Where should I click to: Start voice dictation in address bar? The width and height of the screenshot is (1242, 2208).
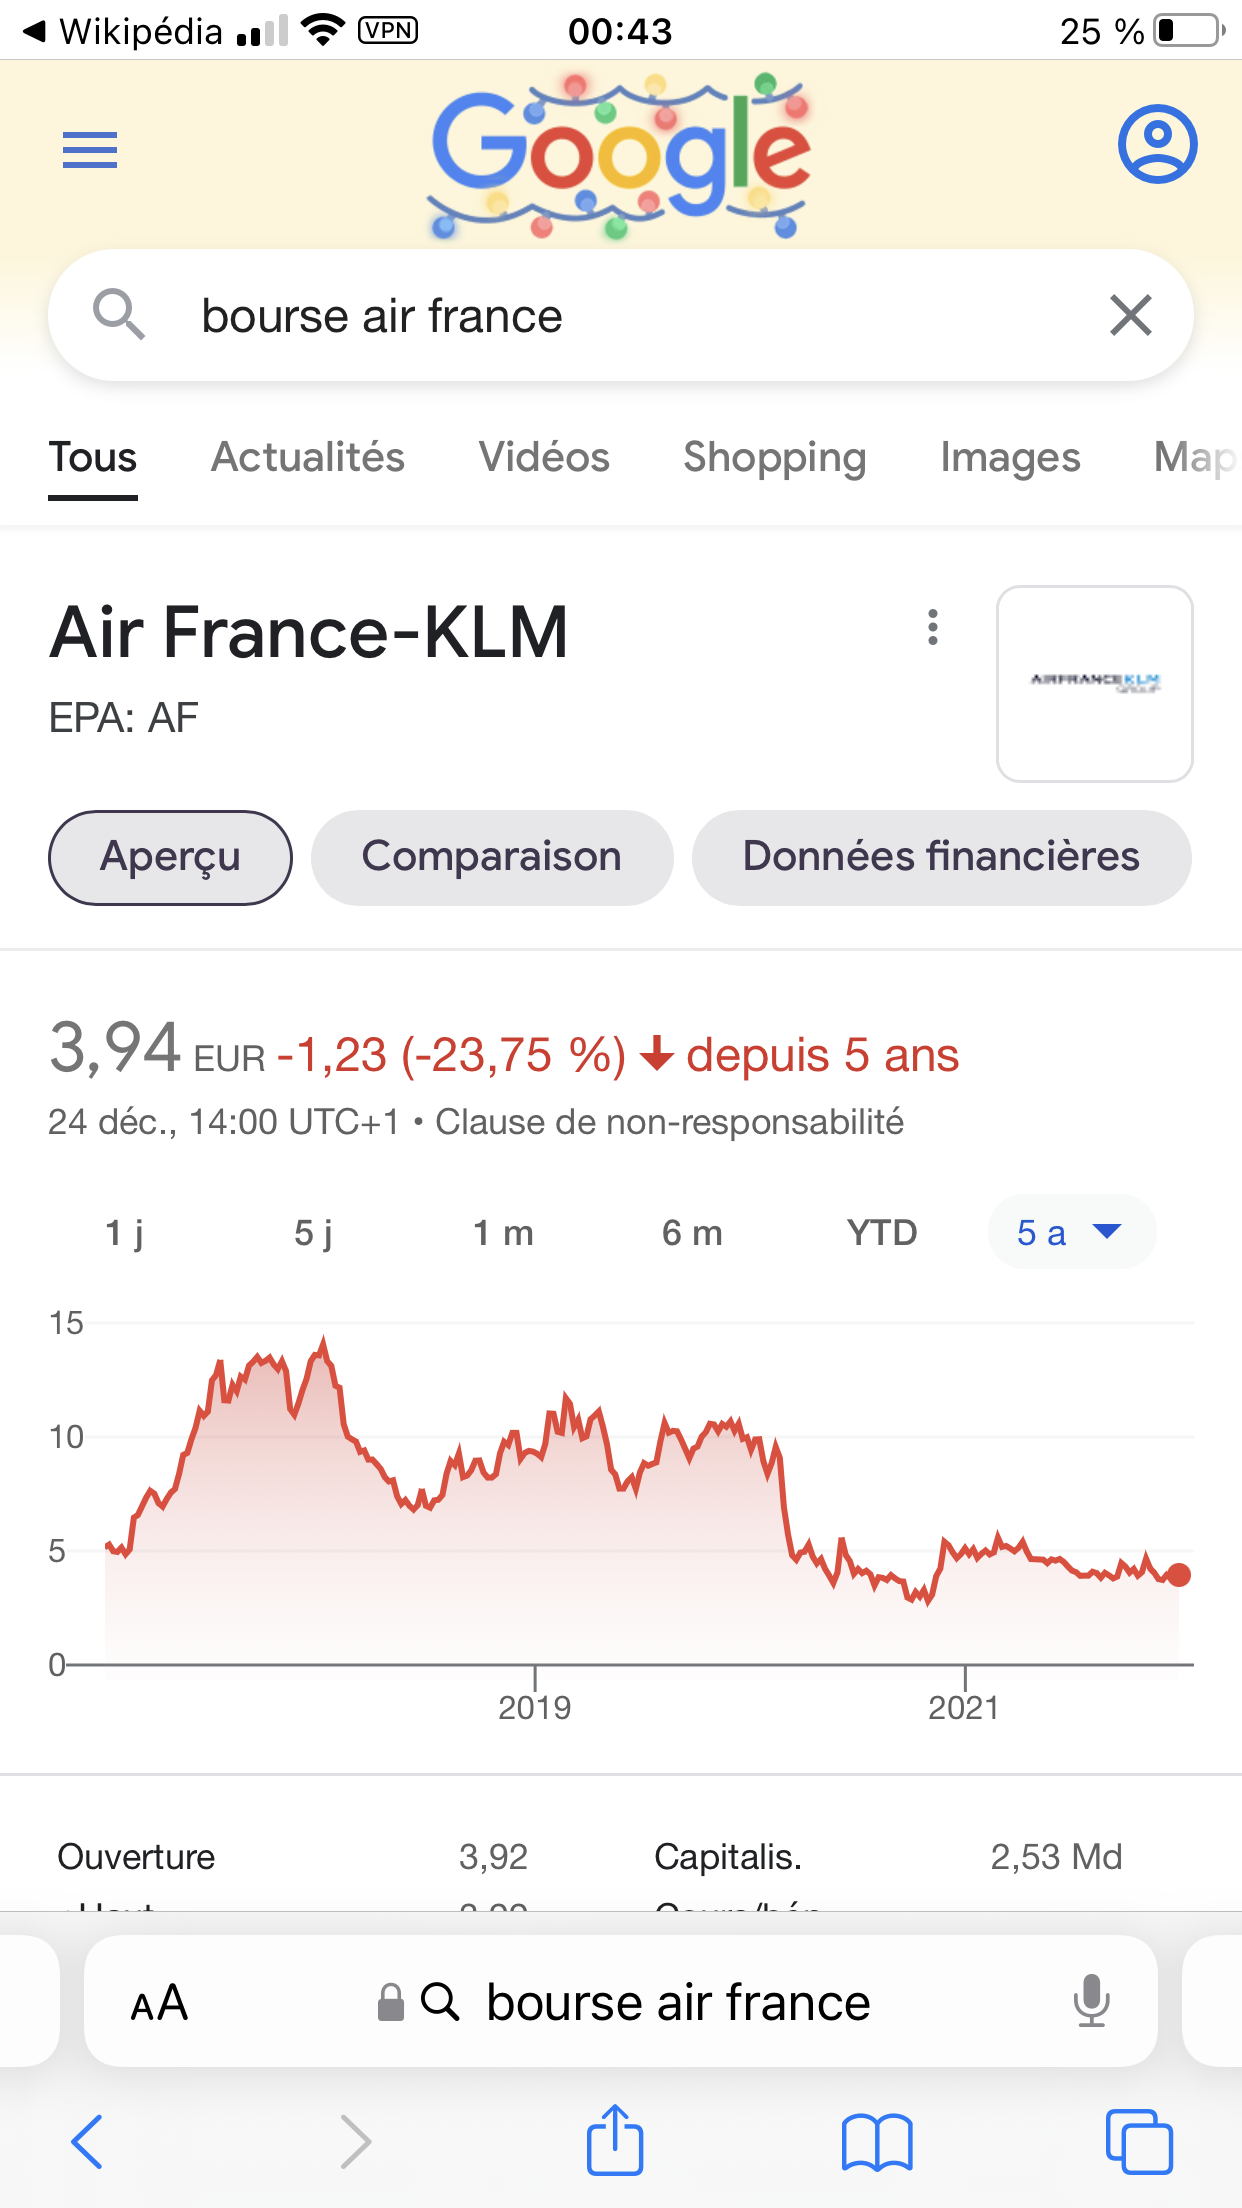(x=1091, y=2001)
